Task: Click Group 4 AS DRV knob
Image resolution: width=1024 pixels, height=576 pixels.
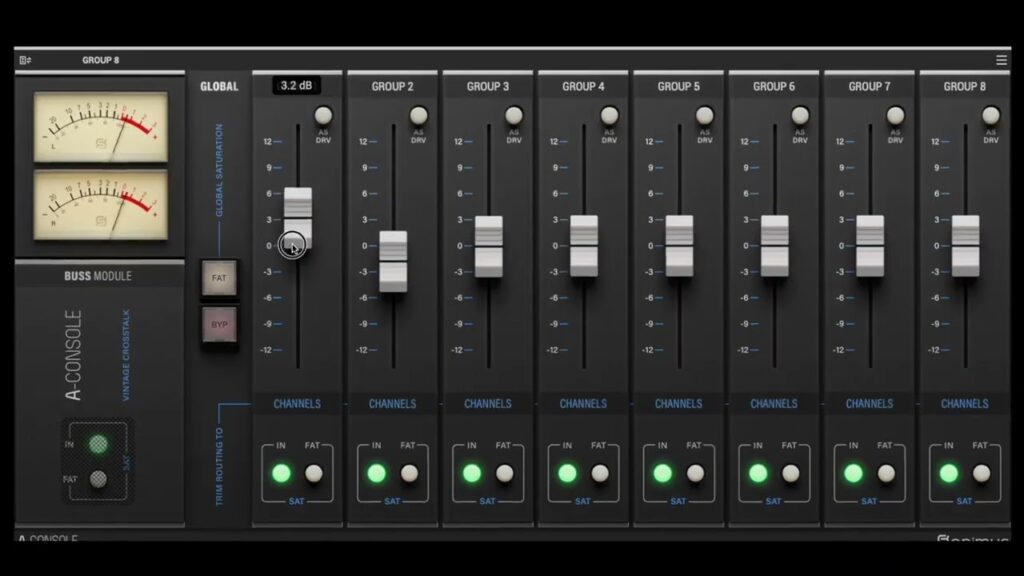Action: (x=609, y=116)
